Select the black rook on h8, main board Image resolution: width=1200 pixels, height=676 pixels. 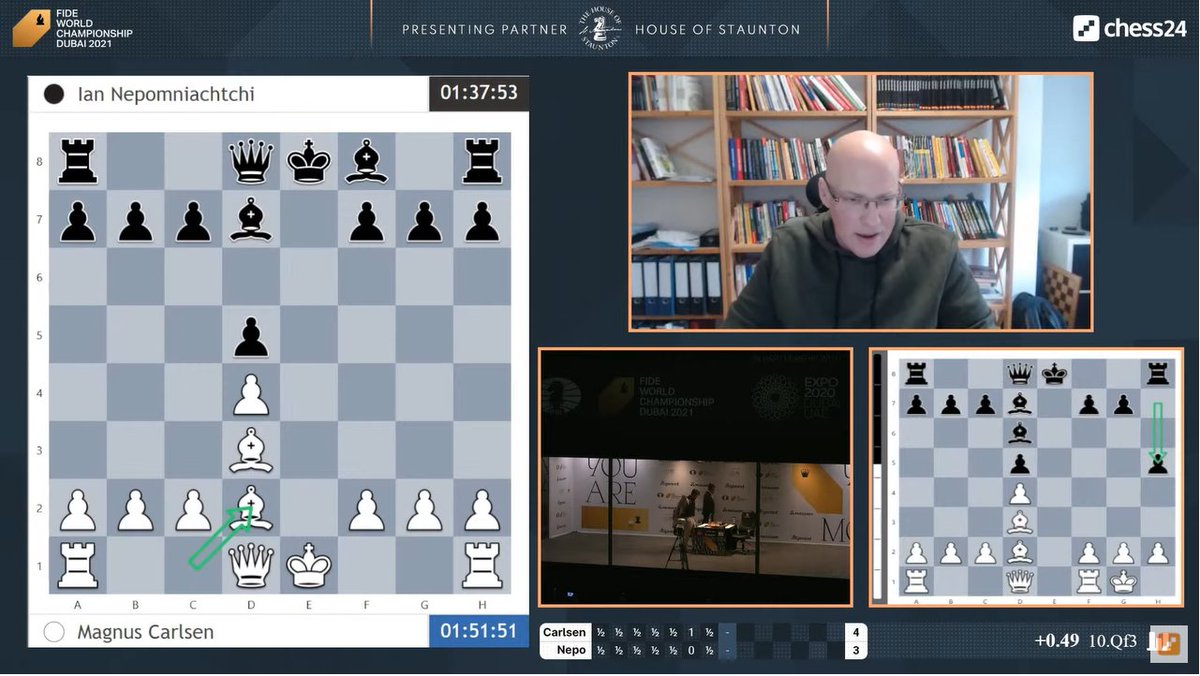tap(482, 161)
